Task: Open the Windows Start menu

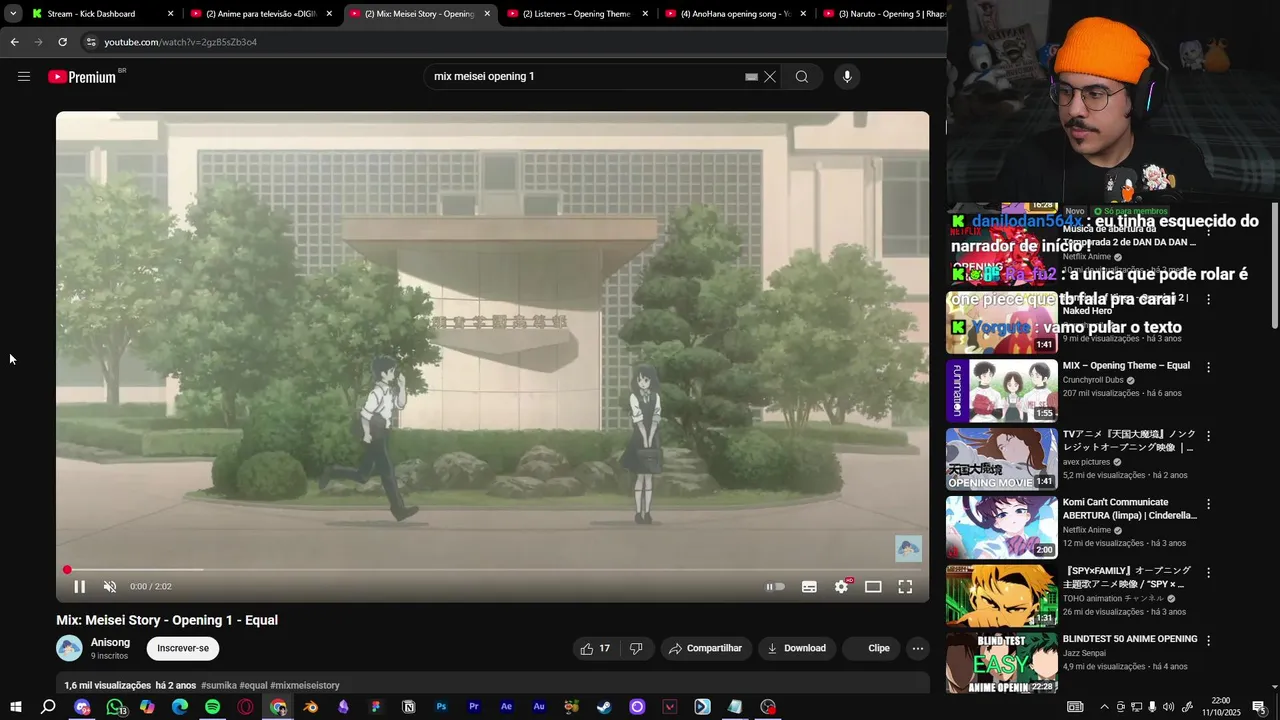Action: 16,707
